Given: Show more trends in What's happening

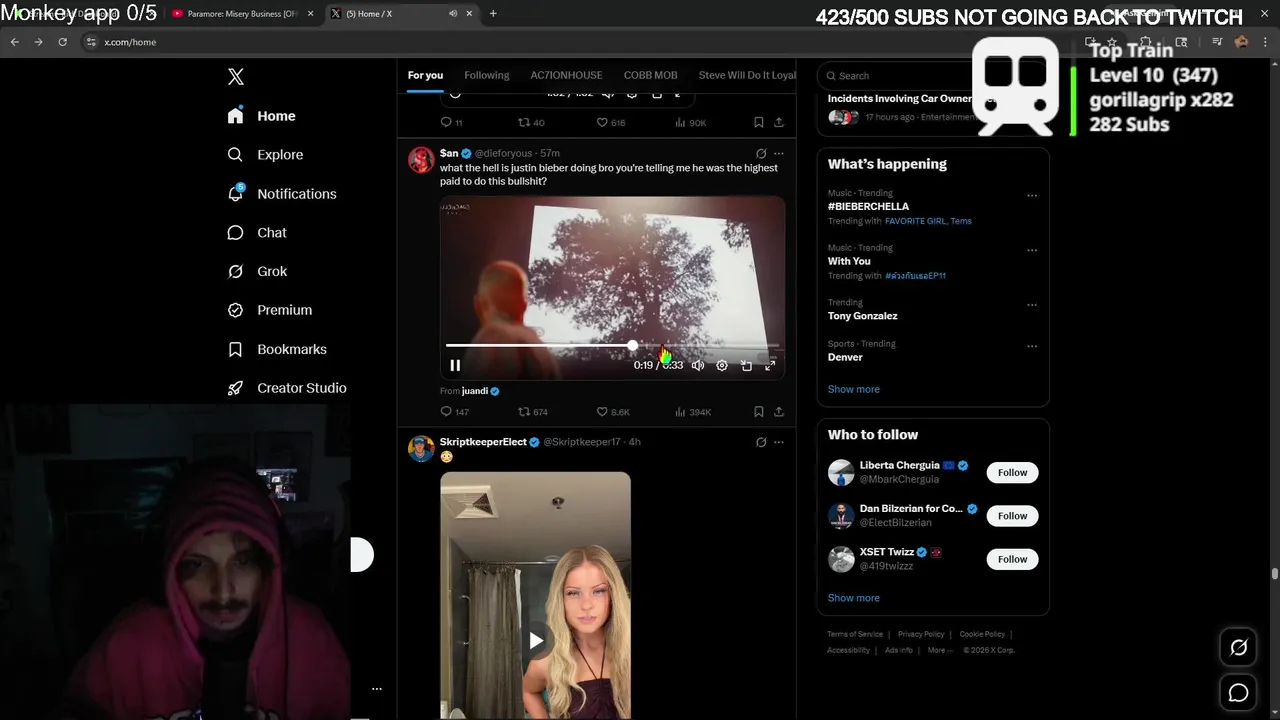Looking at the screenshot, I should [x=853, y=389].
